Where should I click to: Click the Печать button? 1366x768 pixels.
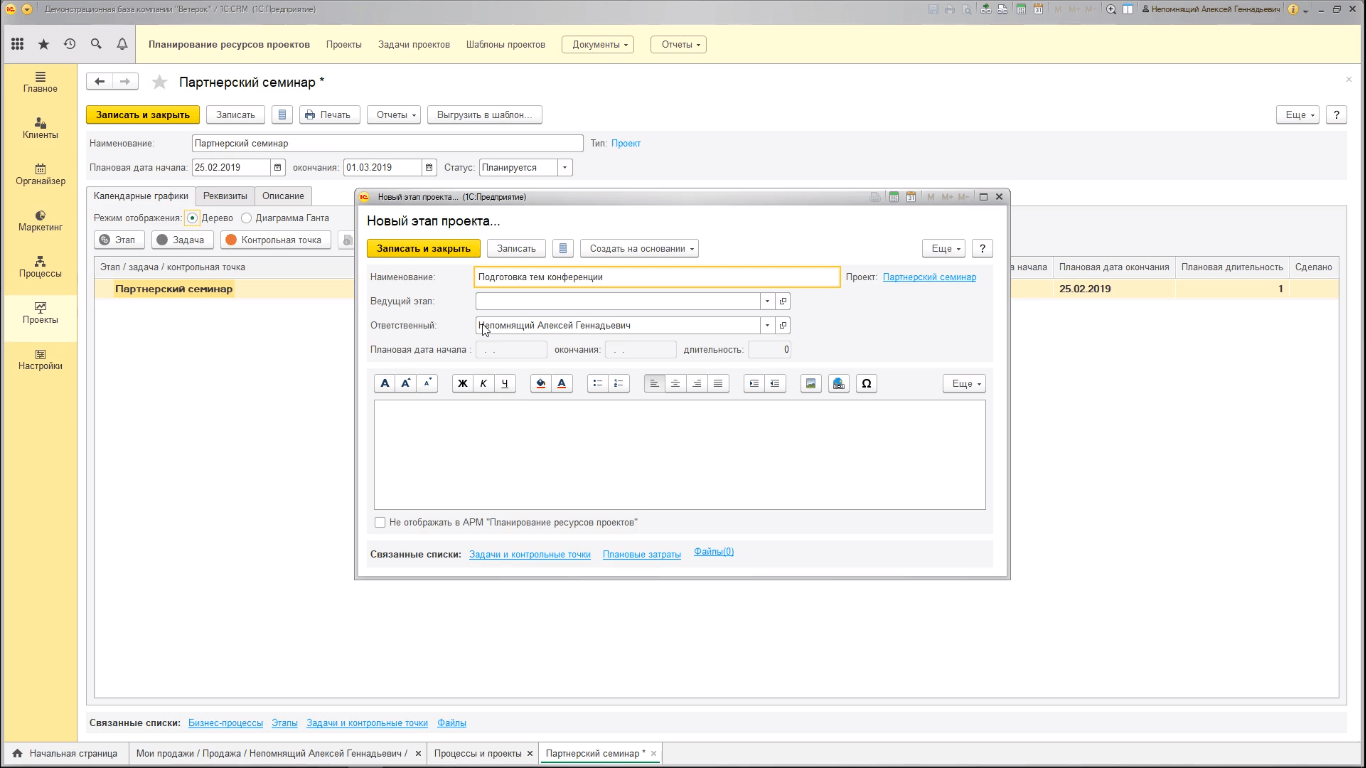[x=330, y=114]
